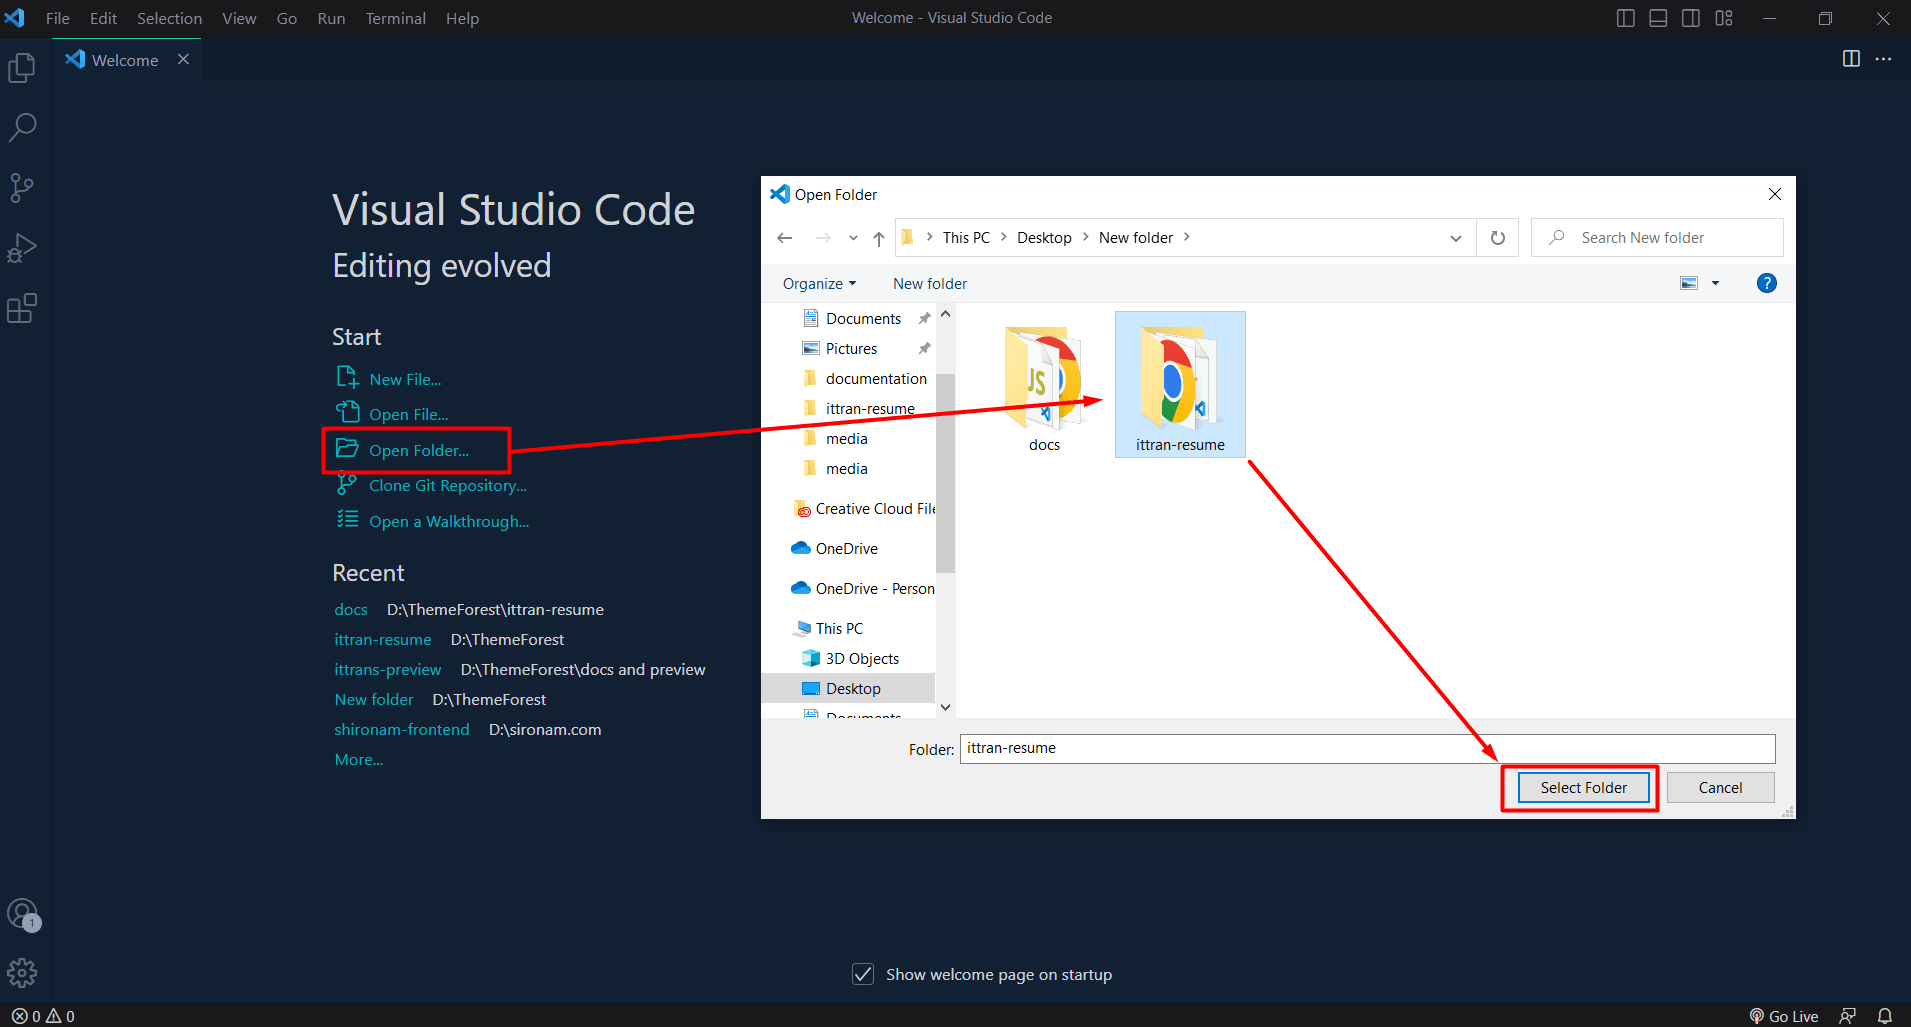Open recent shironam-frontend project
Screen dimensions: 1911x1027
tap(402, 729)
